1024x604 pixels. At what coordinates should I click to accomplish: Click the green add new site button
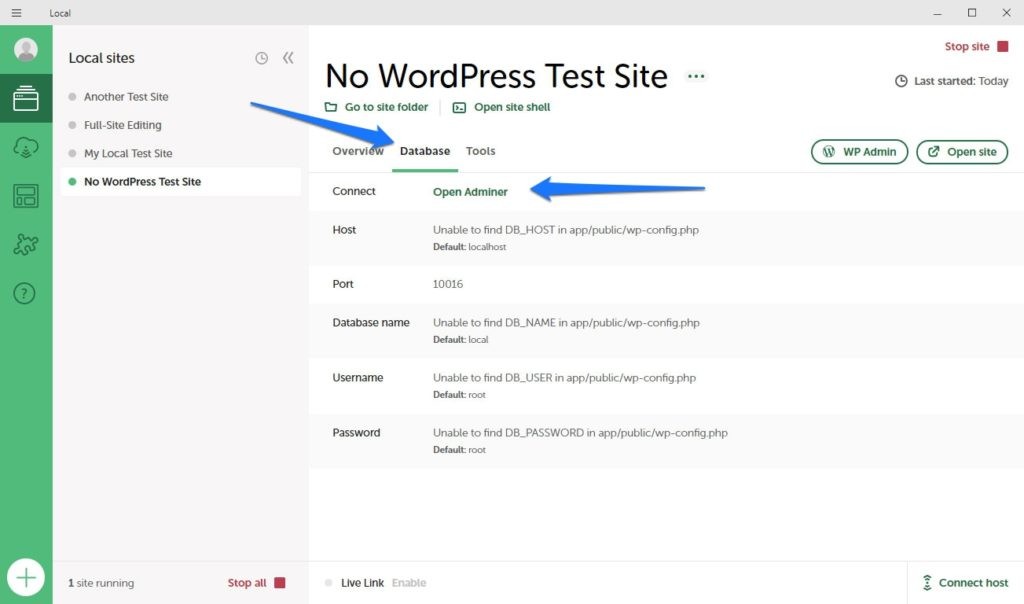[26, 577]
